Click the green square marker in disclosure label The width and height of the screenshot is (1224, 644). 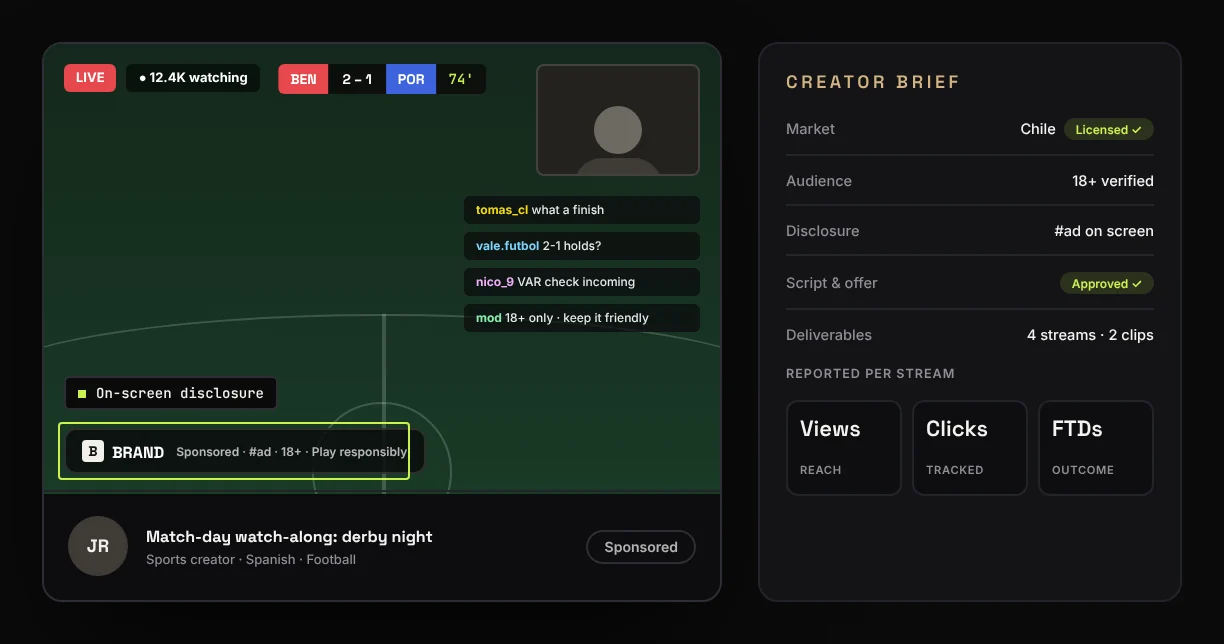(82, 394)
